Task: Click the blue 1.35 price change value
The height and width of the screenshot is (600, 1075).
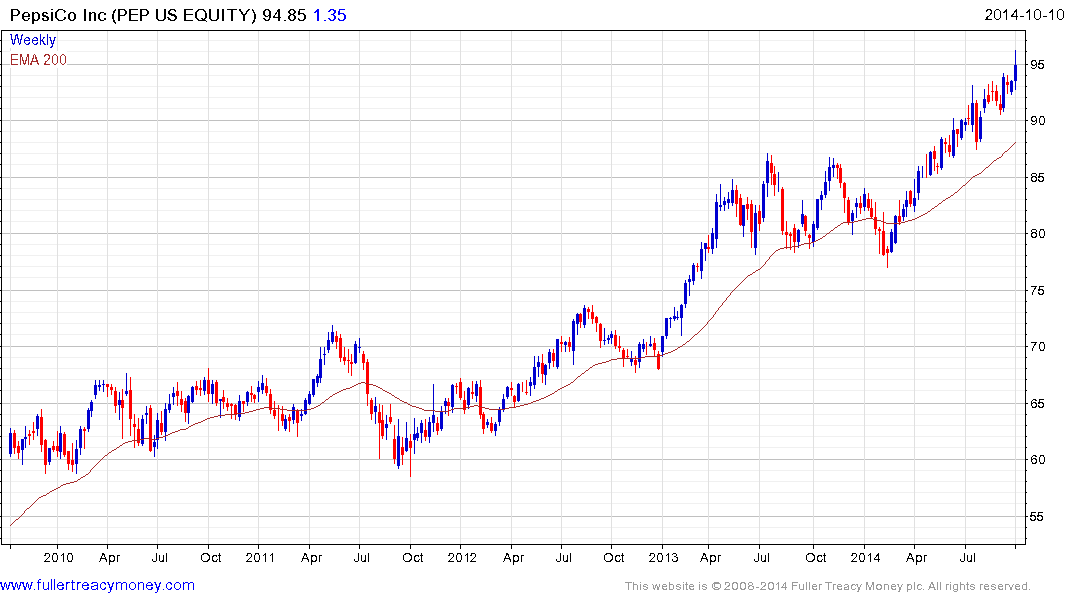Action: 331,16
